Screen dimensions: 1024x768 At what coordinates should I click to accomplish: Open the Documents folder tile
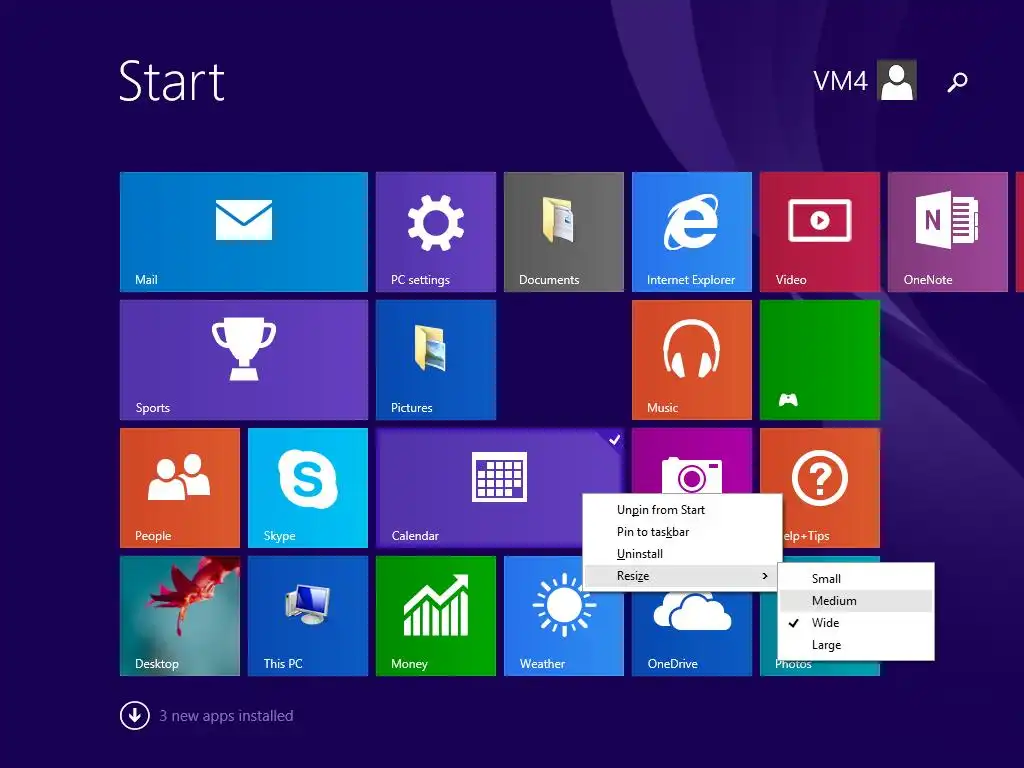click(x=564, y=232)
